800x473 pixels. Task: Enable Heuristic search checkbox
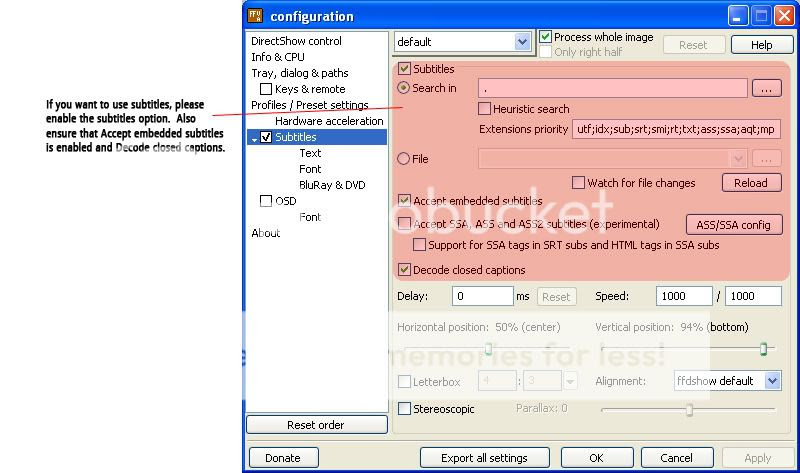(484, 109)
